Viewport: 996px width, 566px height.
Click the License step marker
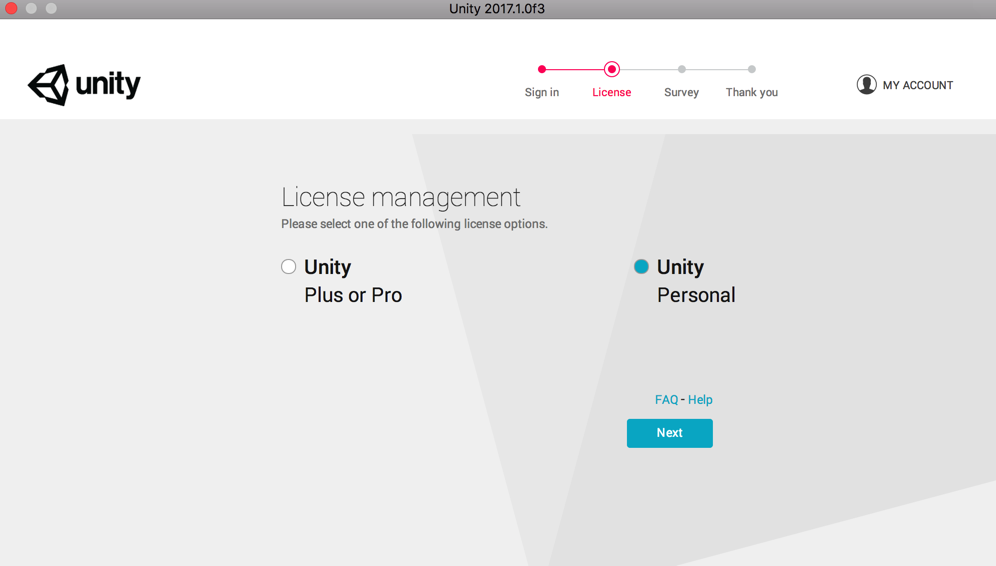[x=612, y=69]
